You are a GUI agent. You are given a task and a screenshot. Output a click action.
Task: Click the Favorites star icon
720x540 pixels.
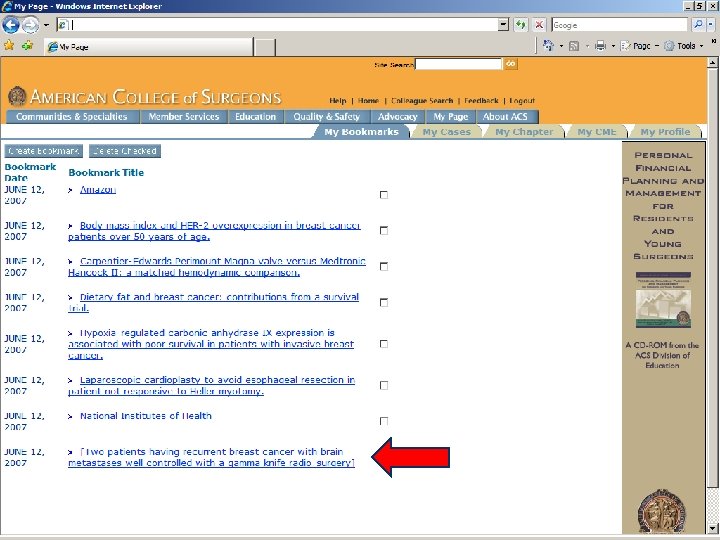pyautogui.click(x=9, y=45)
